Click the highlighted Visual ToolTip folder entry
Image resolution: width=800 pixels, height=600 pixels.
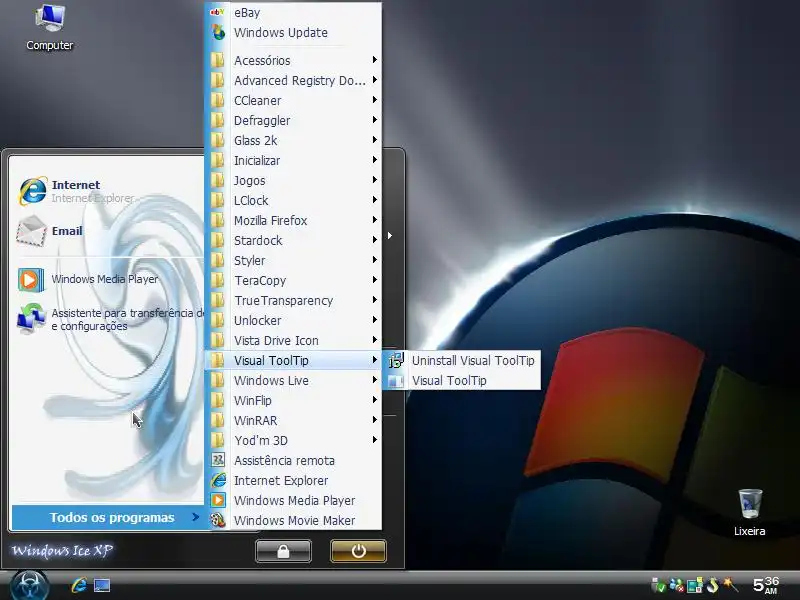point(294,360)
